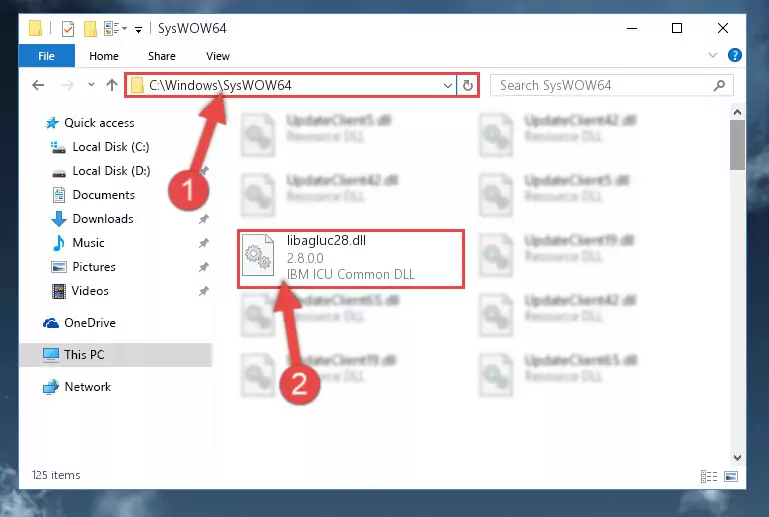Switch to the Share ribbon tab
The height and width of the screenshot is (517, 769).
point(162,56)
